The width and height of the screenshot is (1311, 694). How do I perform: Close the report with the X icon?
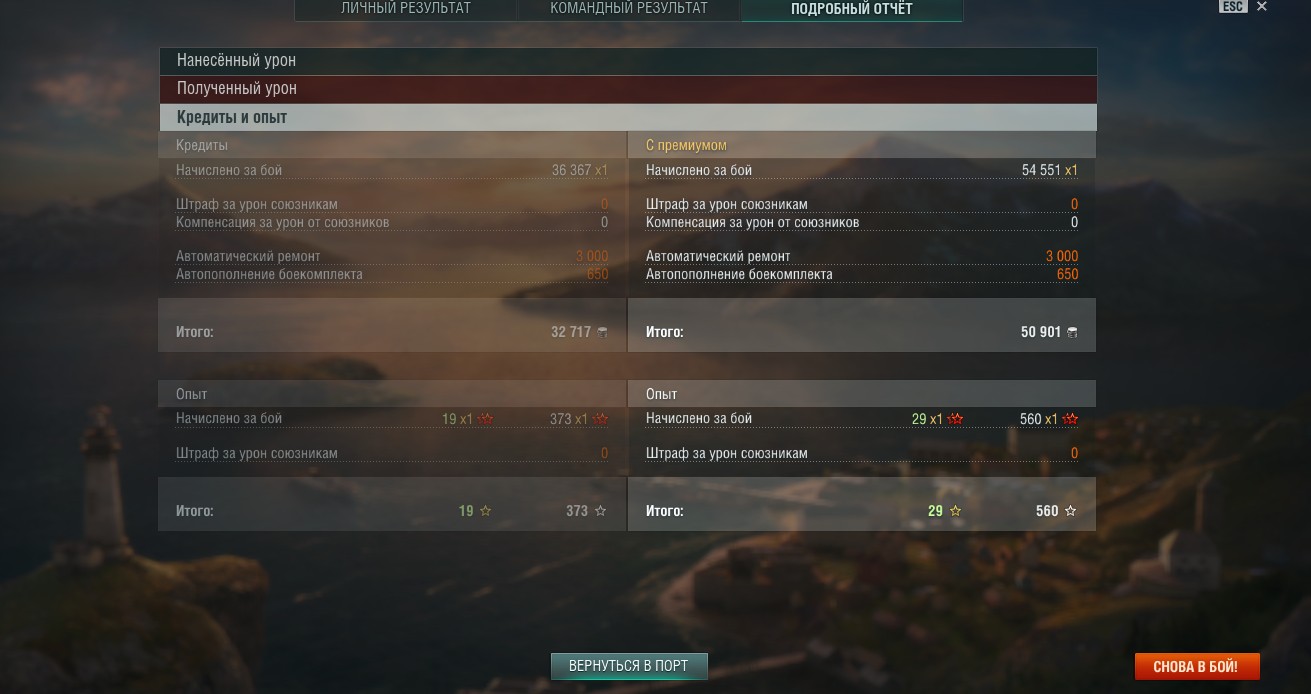1262,7
